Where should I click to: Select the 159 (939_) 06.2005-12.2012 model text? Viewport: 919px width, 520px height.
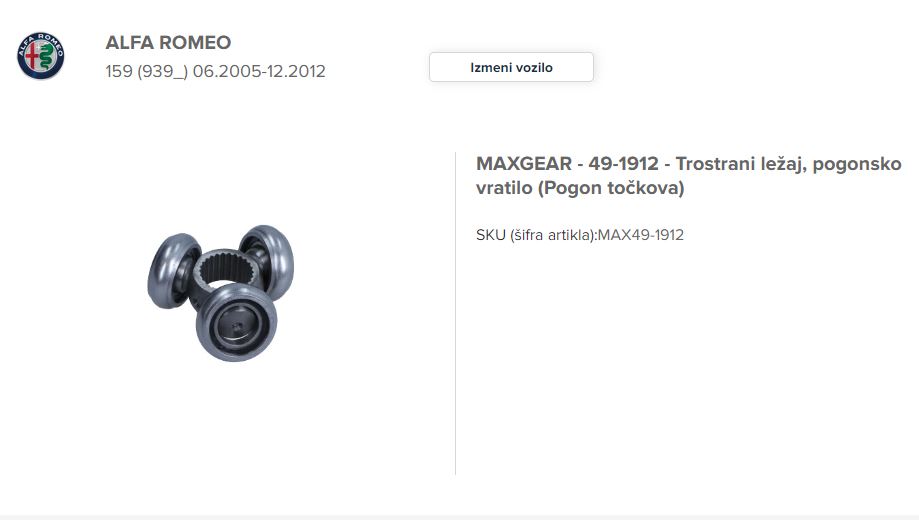215,71
